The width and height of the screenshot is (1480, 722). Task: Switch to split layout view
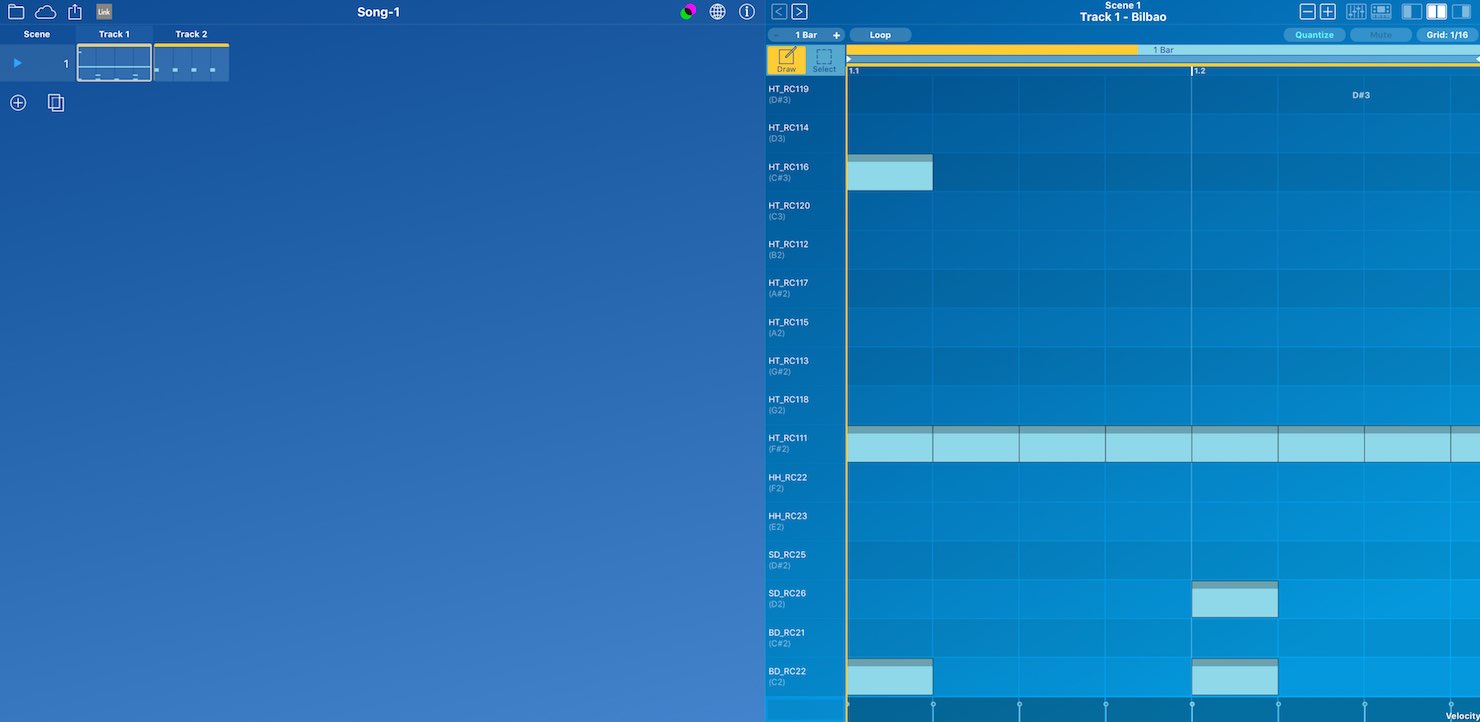tap(1436, 12)
